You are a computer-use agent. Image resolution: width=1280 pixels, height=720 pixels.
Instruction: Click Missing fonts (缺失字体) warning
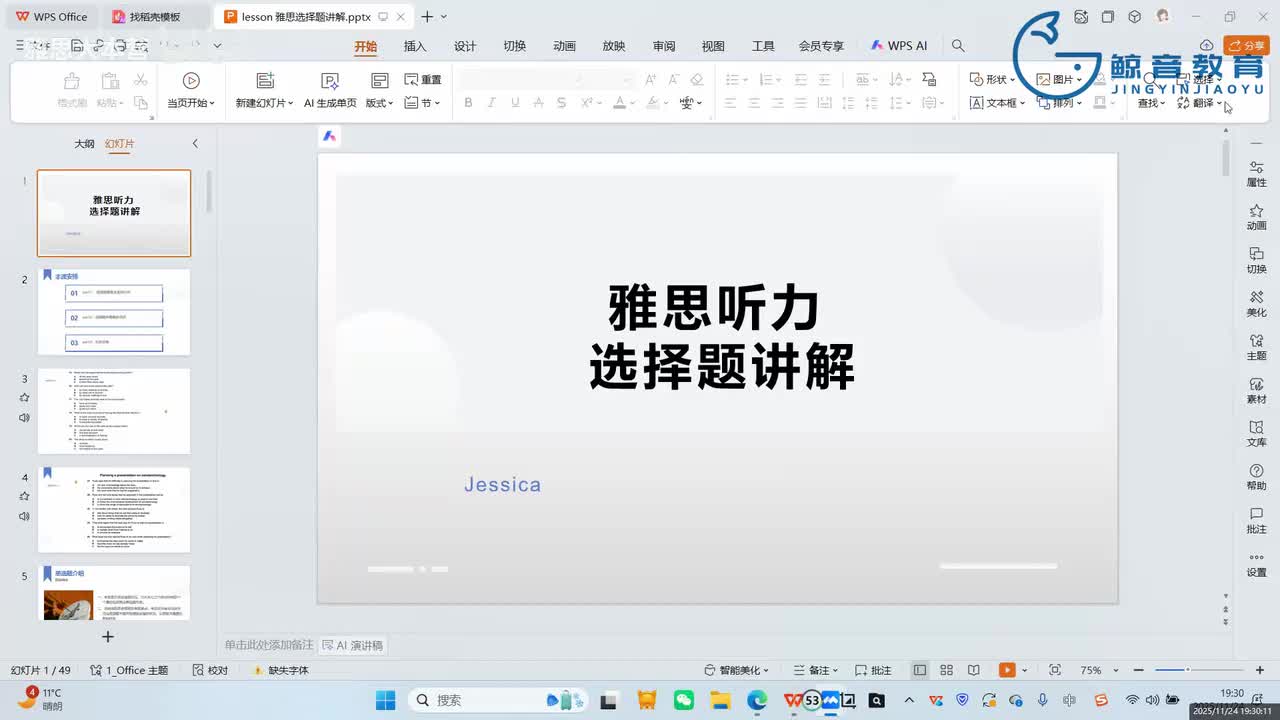point(281,671)
